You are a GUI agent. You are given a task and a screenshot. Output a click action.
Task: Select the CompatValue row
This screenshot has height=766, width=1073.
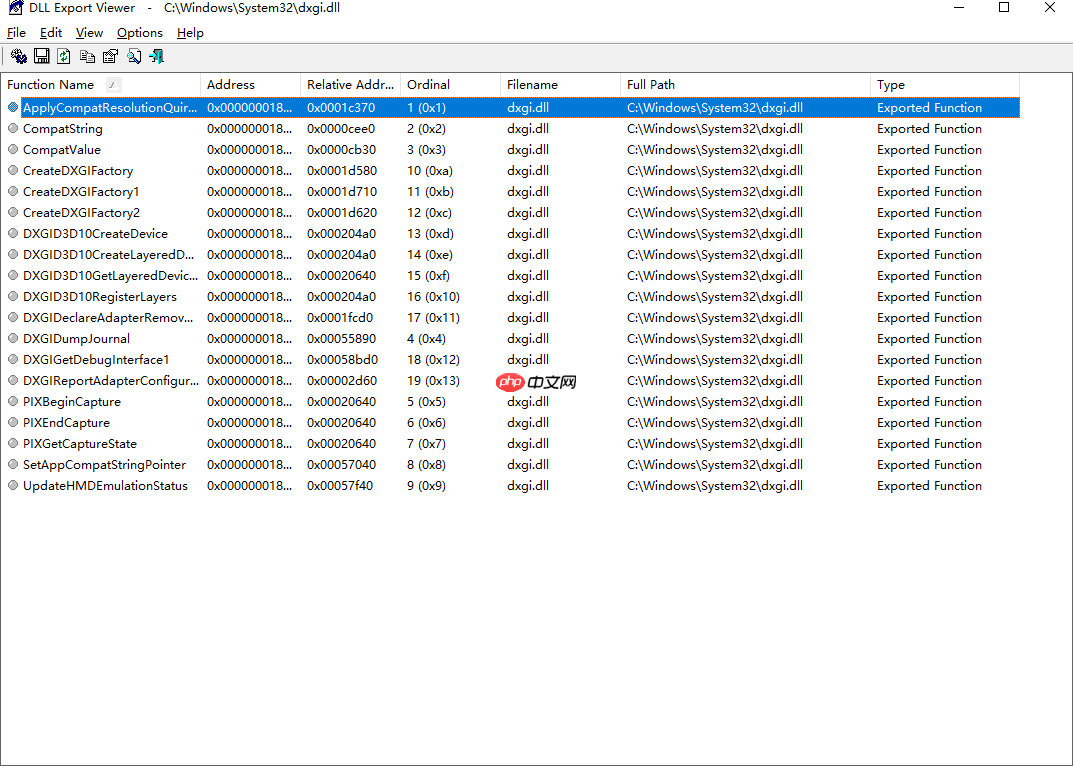tap(510, 150)
